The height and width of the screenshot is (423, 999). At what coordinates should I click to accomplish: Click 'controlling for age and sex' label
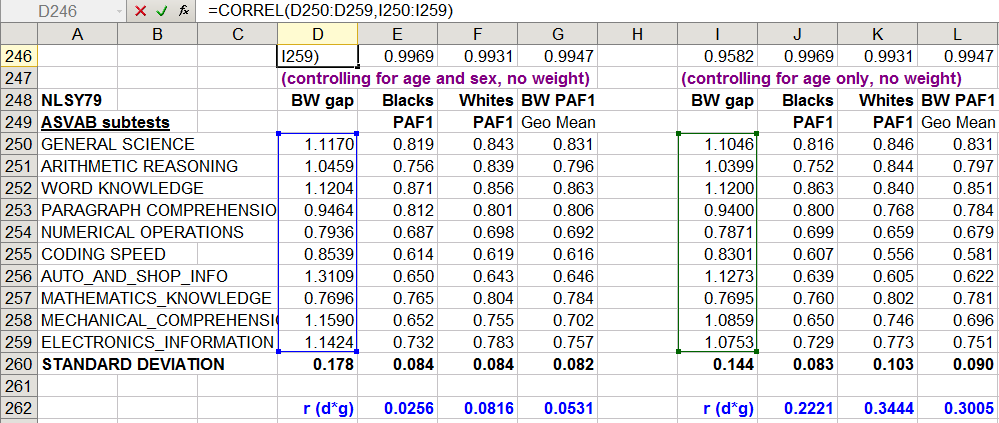[x=435, y=79]
